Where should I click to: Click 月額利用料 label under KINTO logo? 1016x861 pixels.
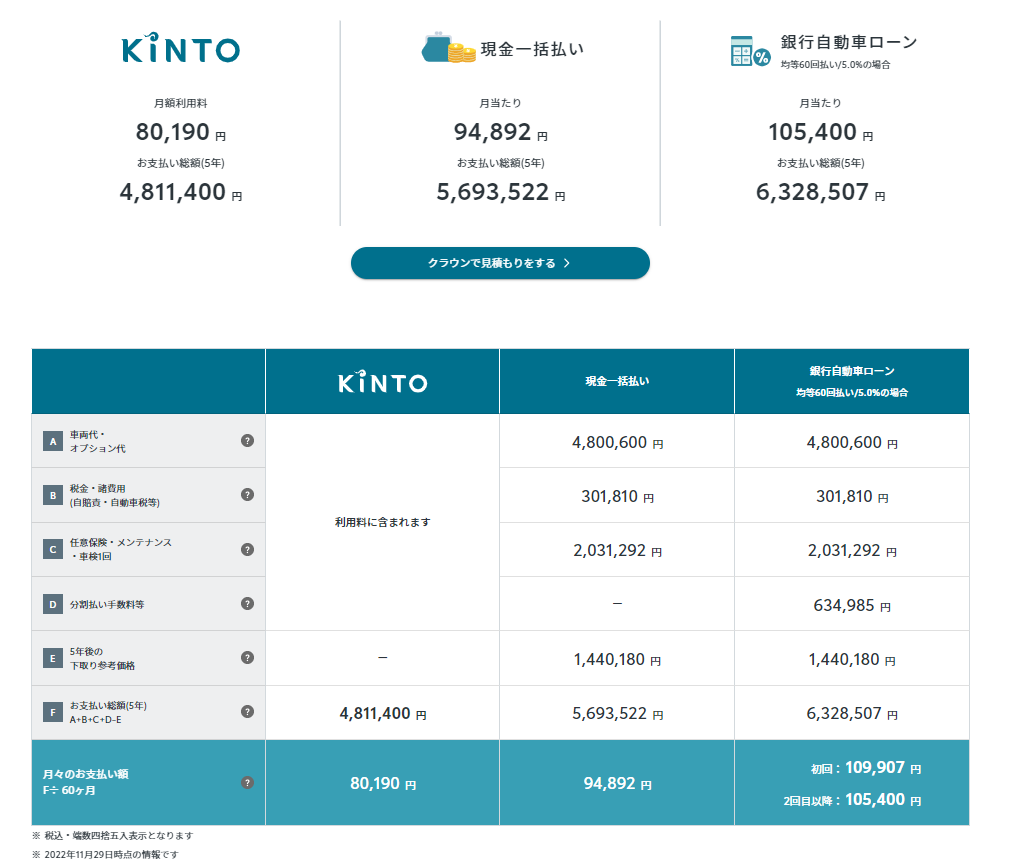point(181,103)
